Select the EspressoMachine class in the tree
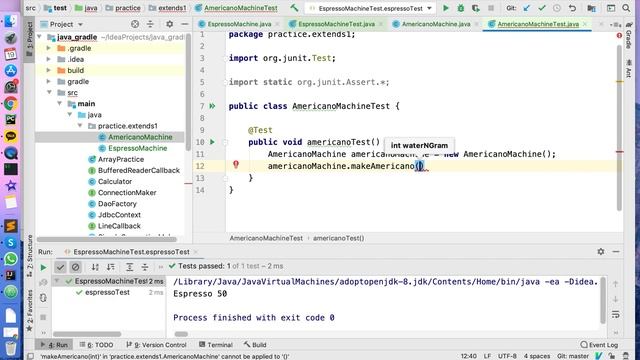 pos(138,148)
